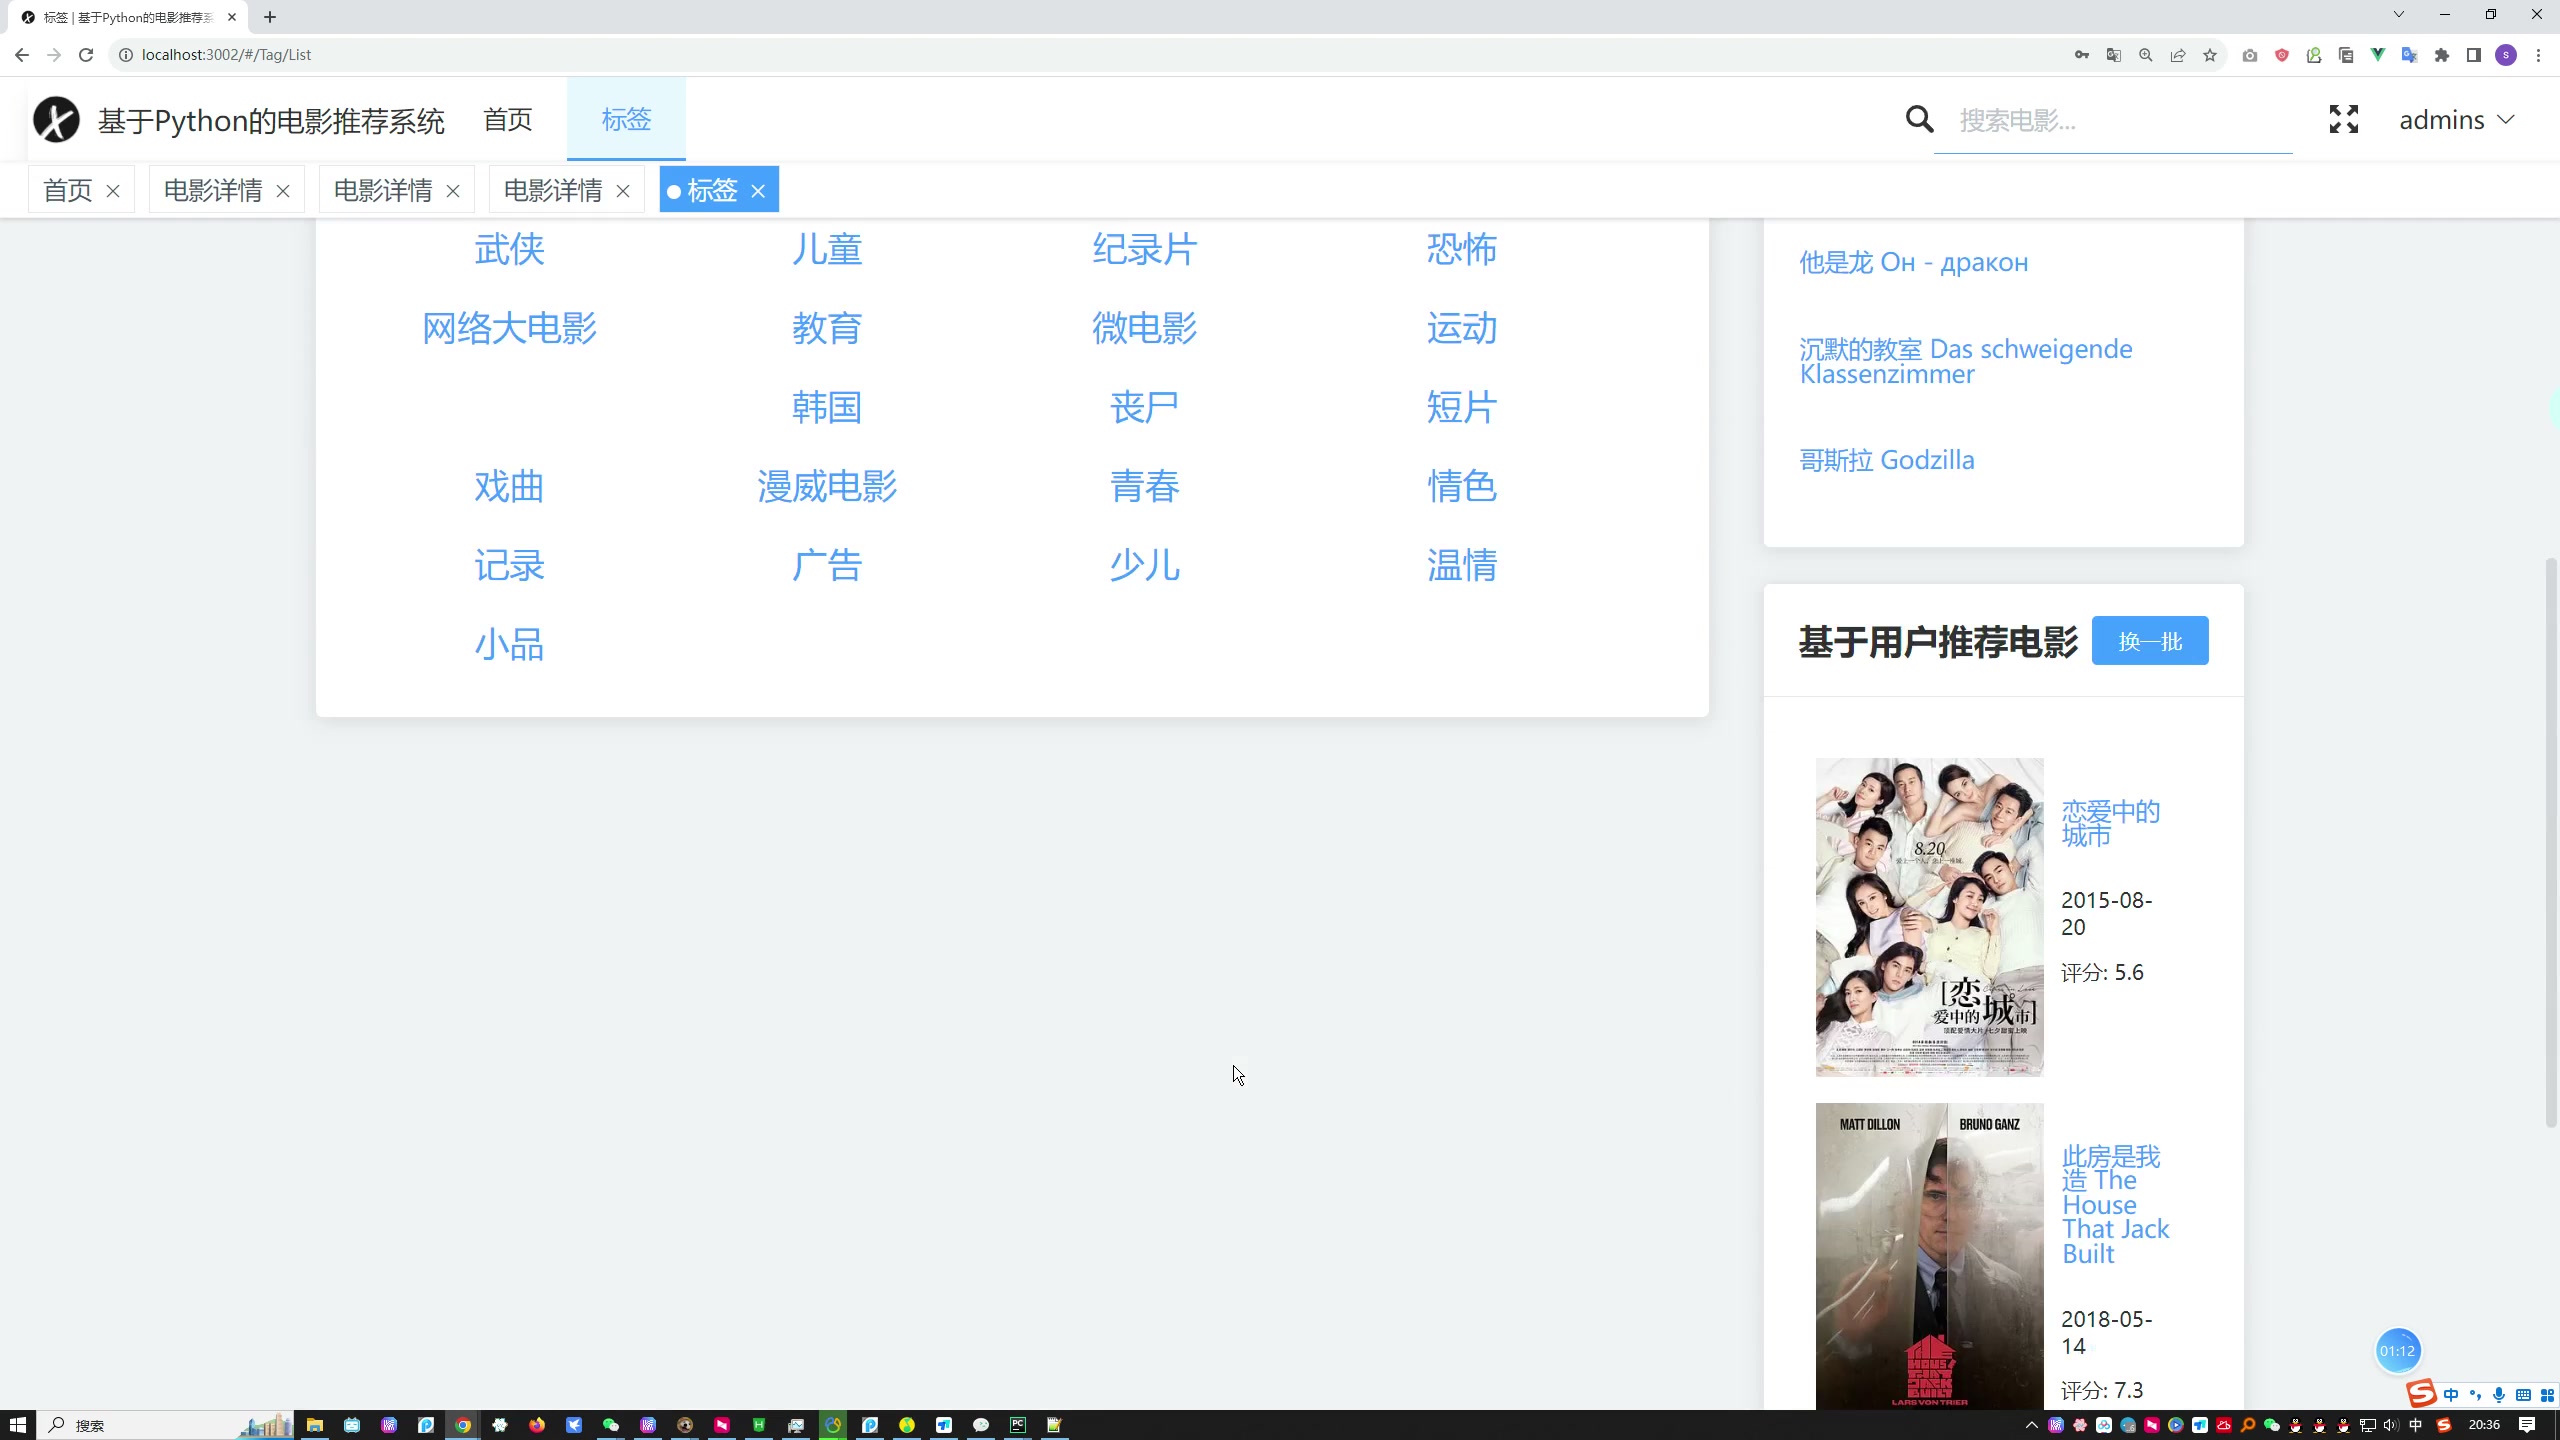This screenshot has width=2560, height=1440.
Task: Open the 恋爱中的城市 title link
Action: coord(2111,823)
